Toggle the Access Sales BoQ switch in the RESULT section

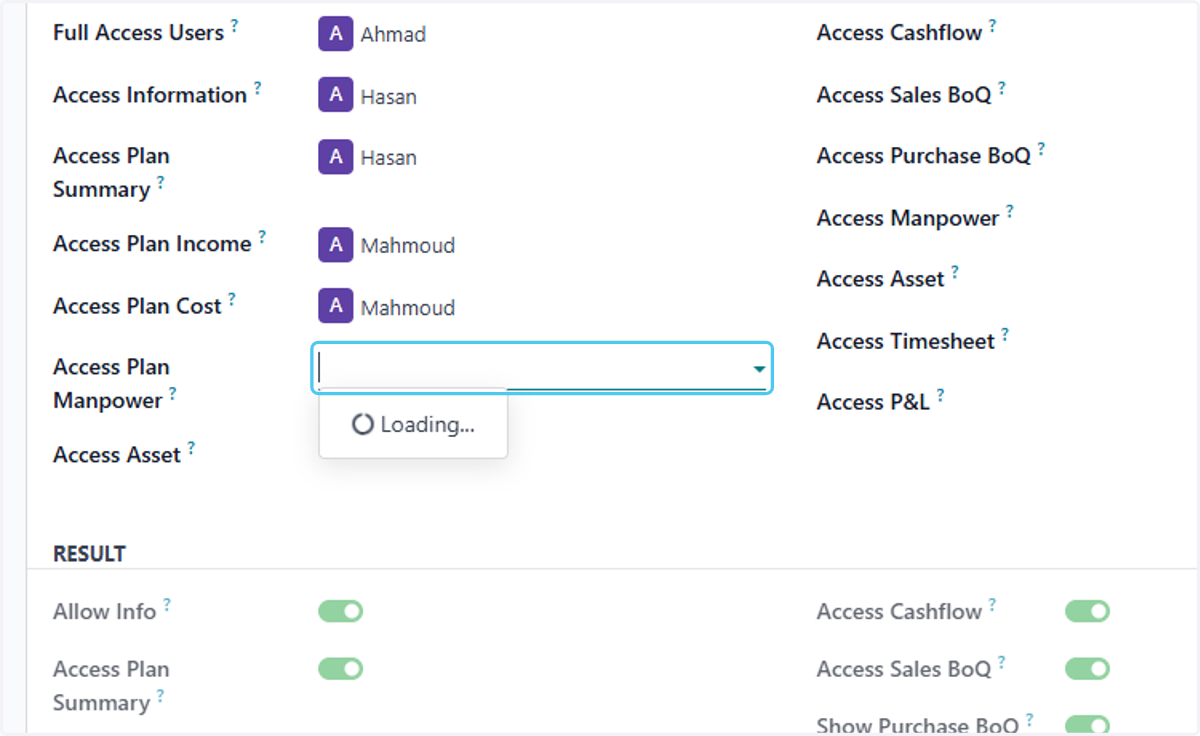(1088, 669)
